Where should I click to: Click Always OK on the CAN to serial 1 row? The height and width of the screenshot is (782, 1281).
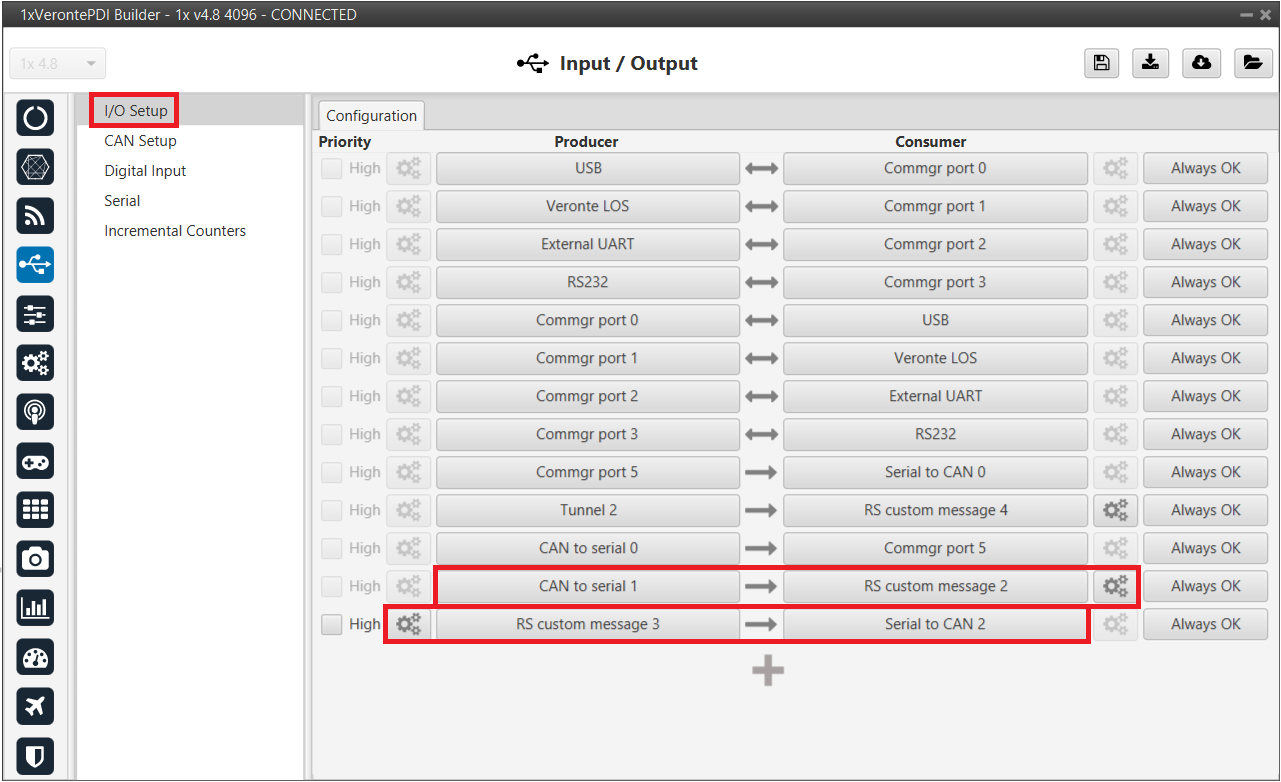coord(1205,587)
